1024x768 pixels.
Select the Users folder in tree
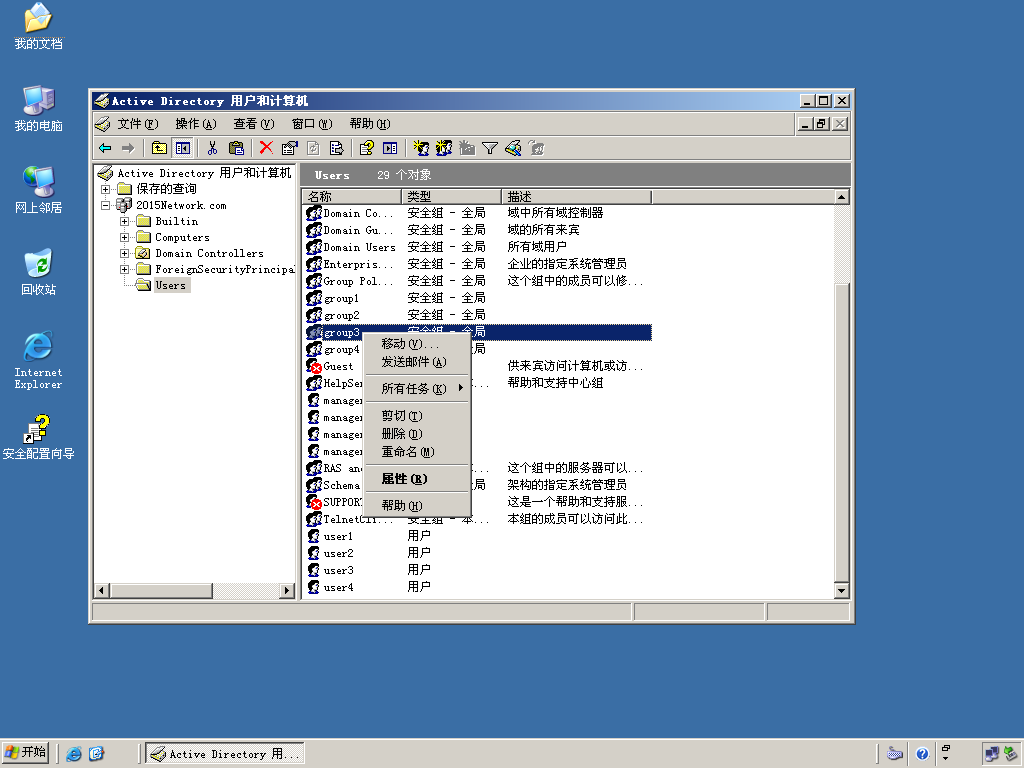pos(170,285)
